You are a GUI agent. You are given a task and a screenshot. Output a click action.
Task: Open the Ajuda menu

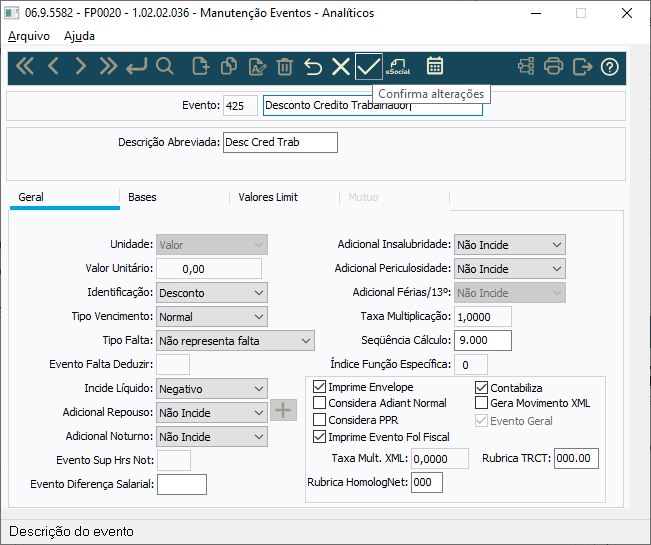(x=80, y=36)
